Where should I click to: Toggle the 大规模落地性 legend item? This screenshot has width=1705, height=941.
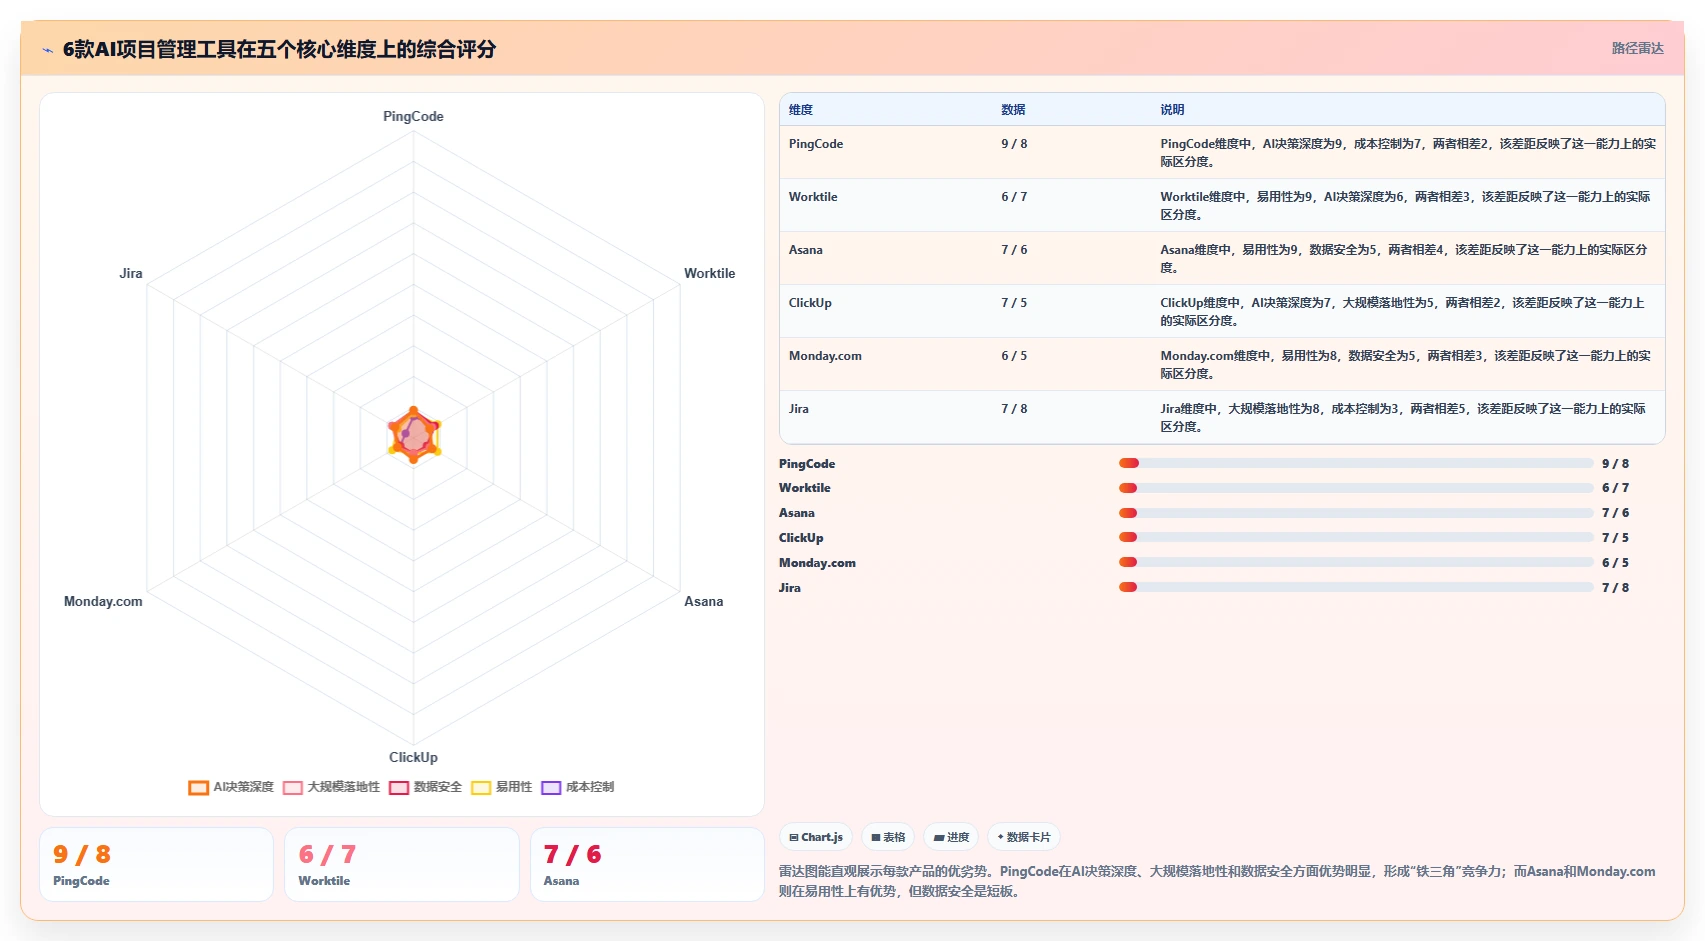[332, 787]
